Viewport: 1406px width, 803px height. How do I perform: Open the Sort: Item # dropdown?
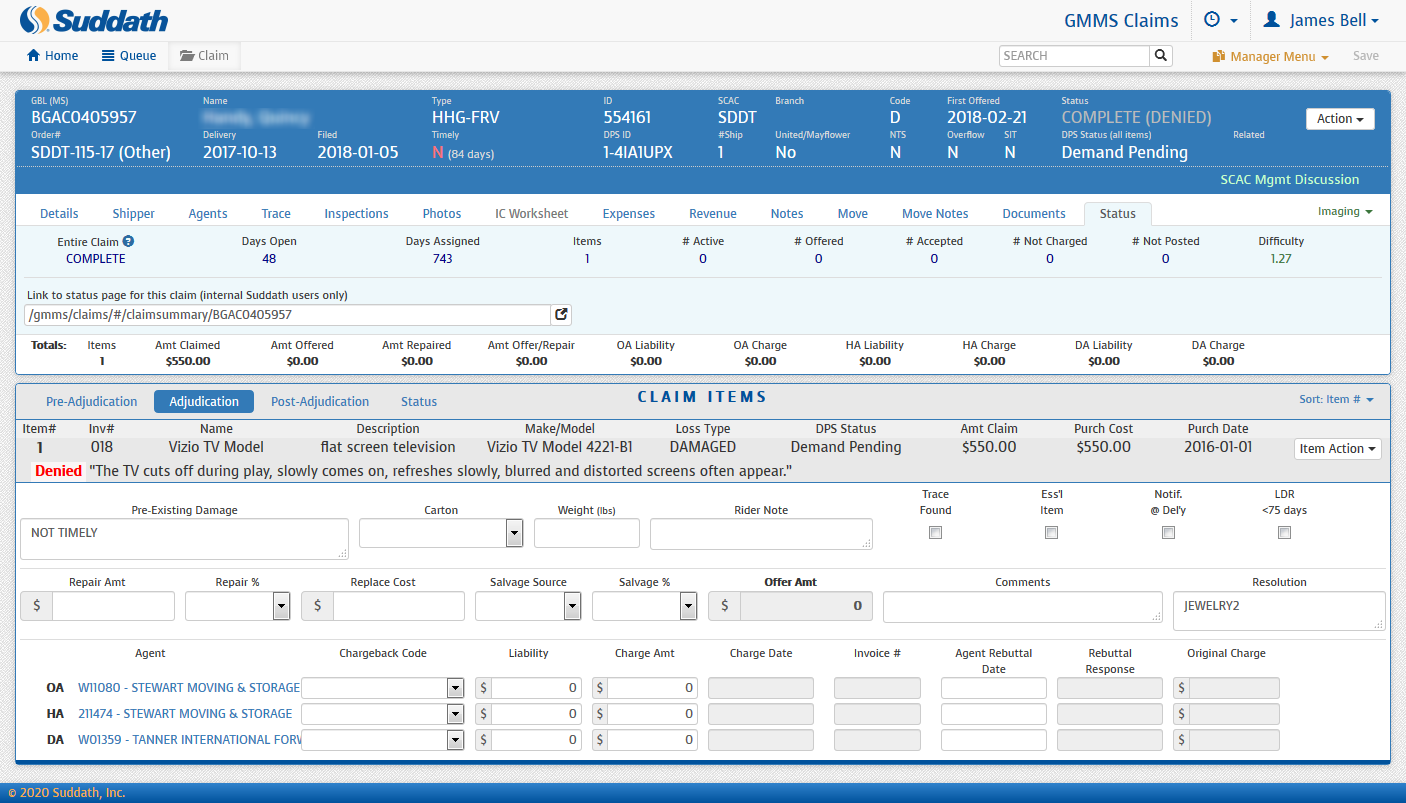[x=1336, y=400]
